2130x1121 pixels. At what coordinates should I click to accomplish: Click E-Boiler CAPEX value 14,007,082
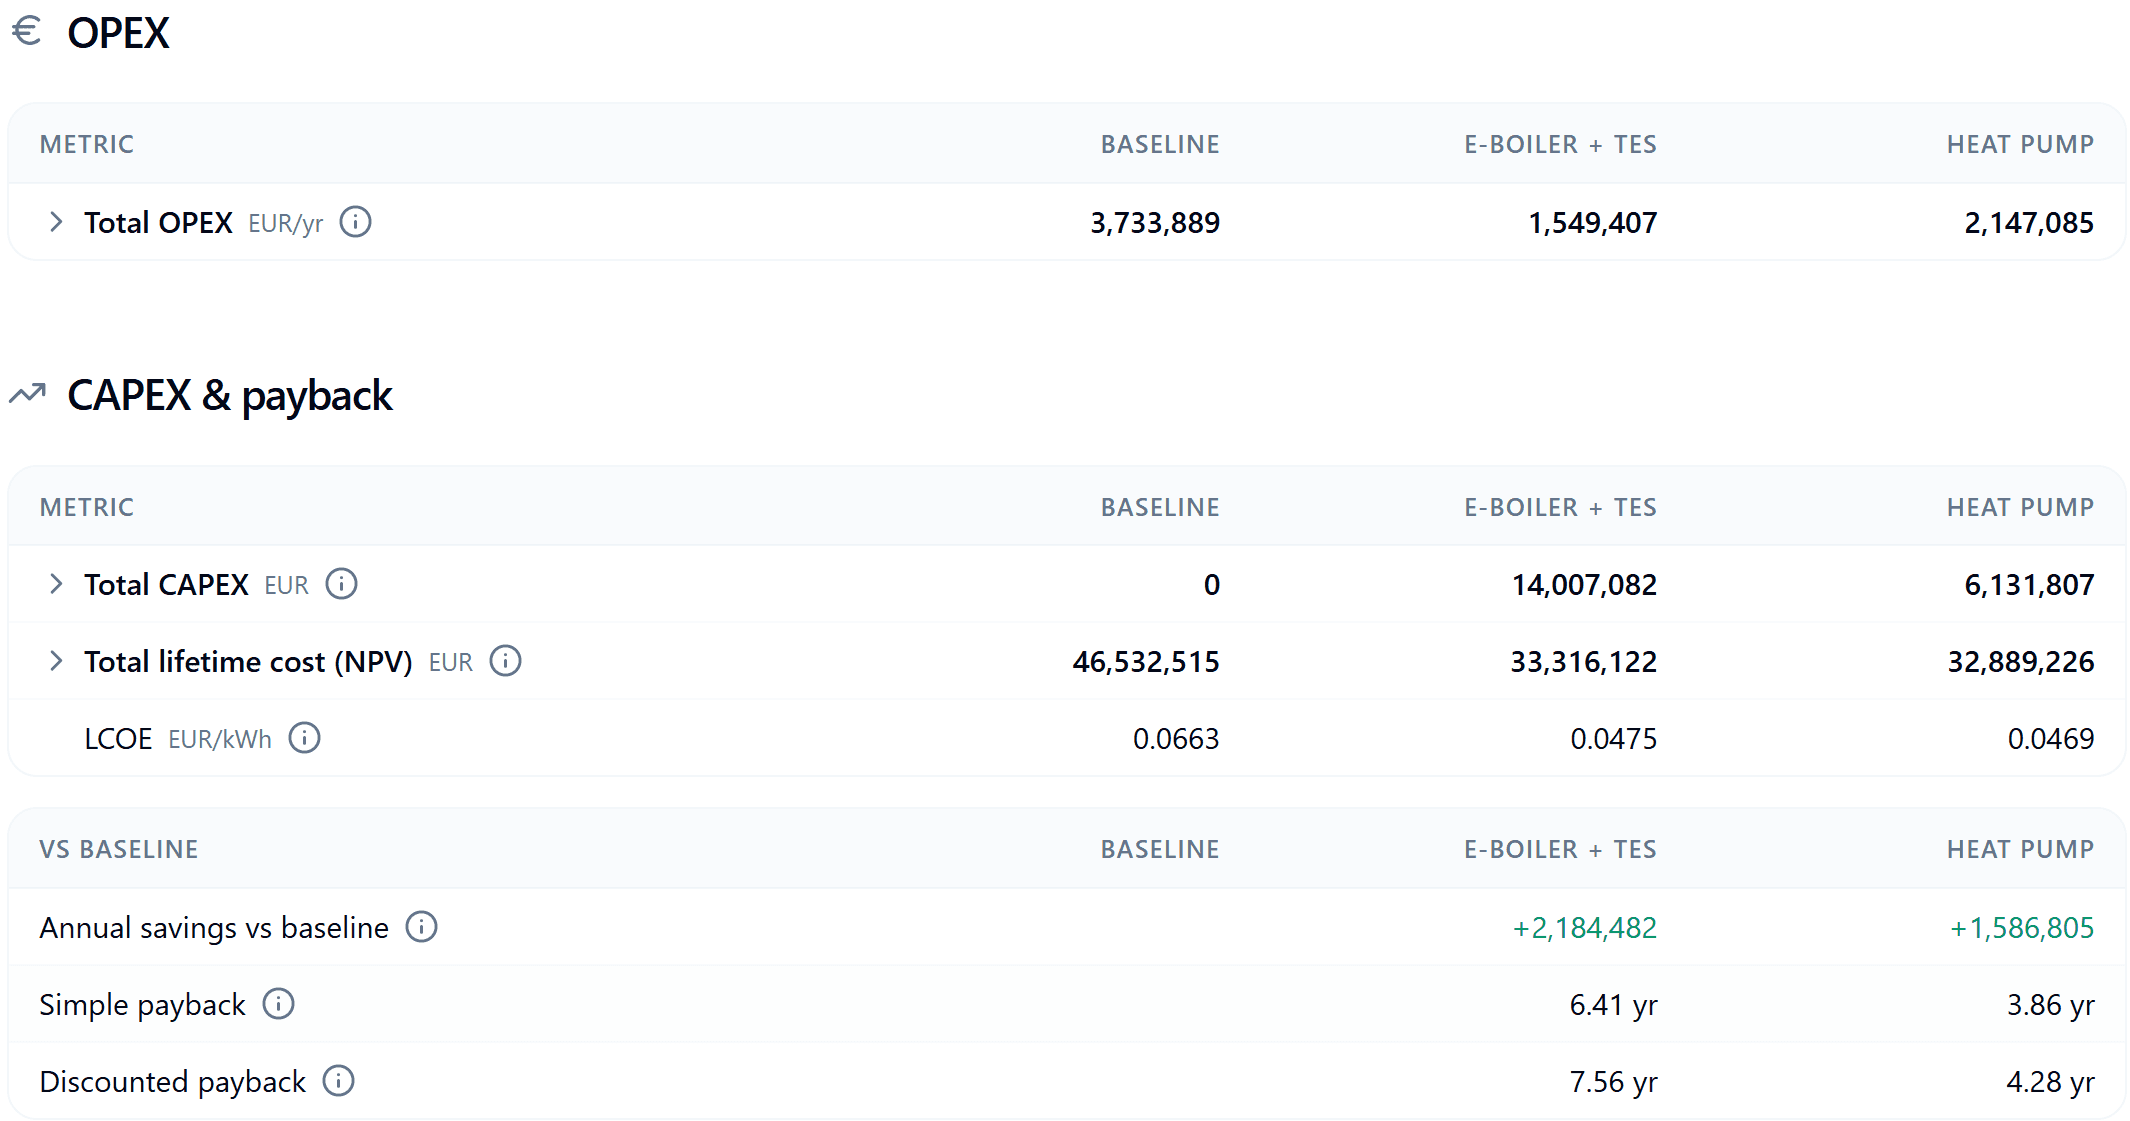(1584, 585)
